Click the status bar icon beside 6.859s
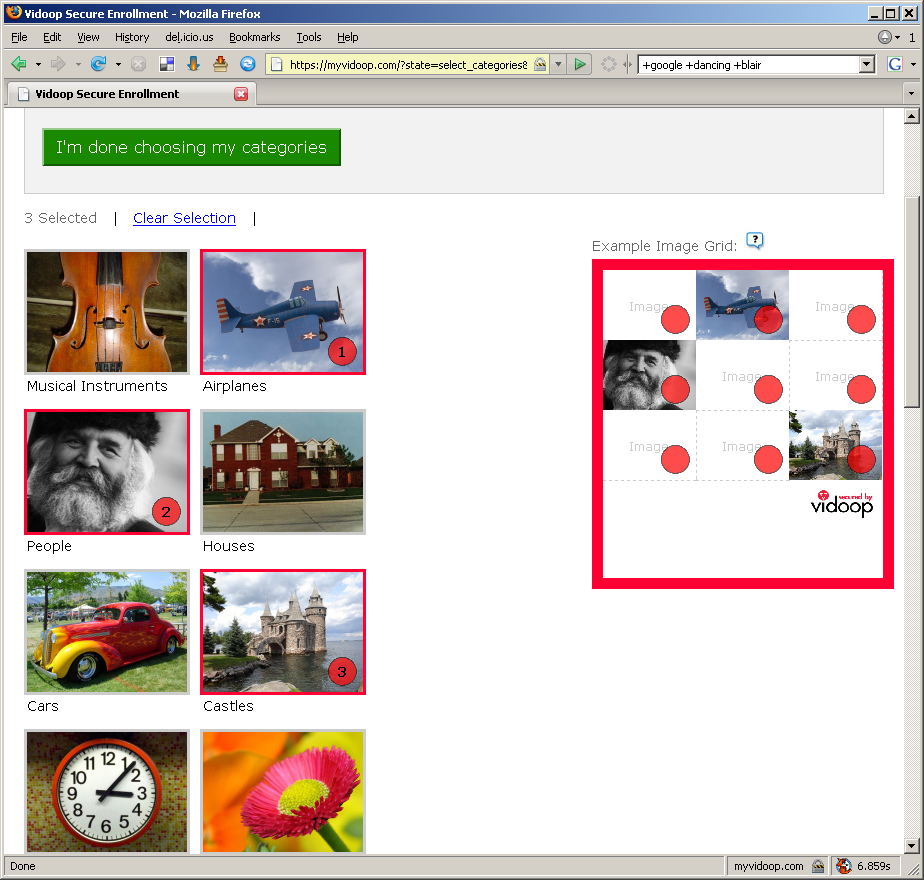 [x=844, y=866]
